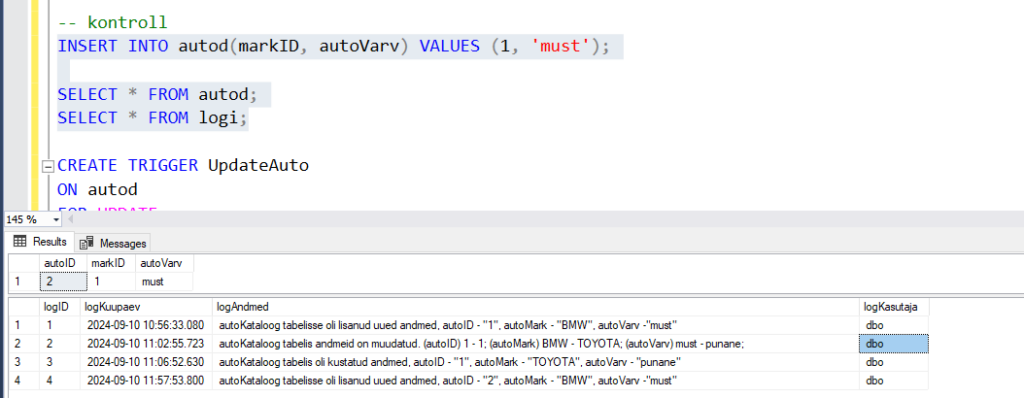Click the logID column header
Screen dimensions: 1024x398
[x=60, y=307]
